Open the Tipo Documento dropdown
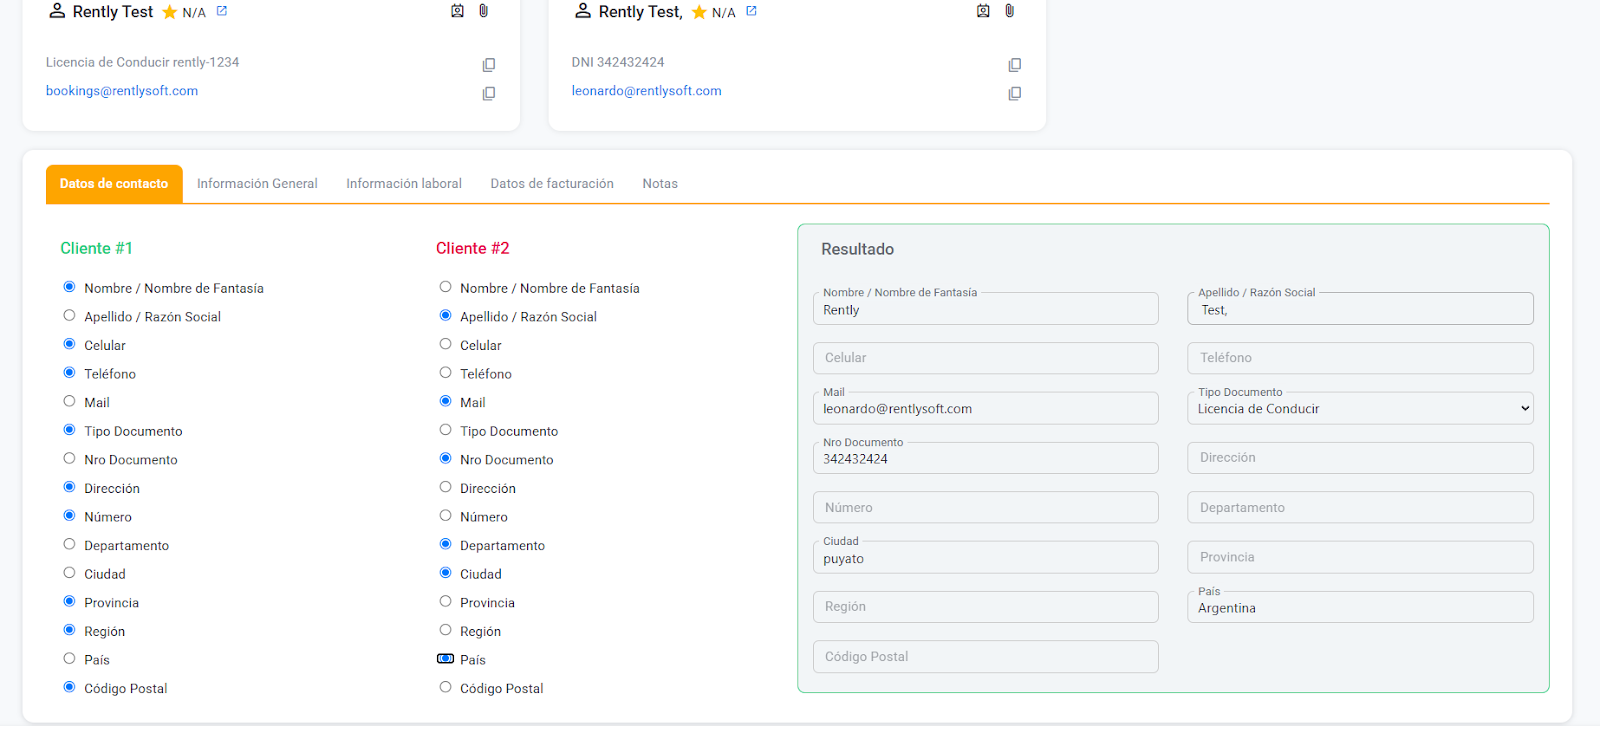Image resolution: width=1600 pixels, height=733 pixels. (1360, 408)
